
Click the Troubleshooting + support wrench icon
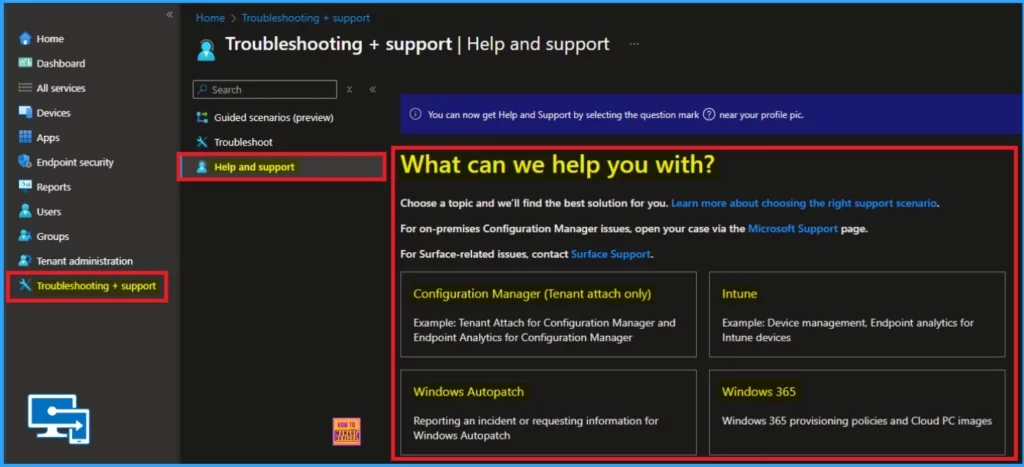[25, 285]
